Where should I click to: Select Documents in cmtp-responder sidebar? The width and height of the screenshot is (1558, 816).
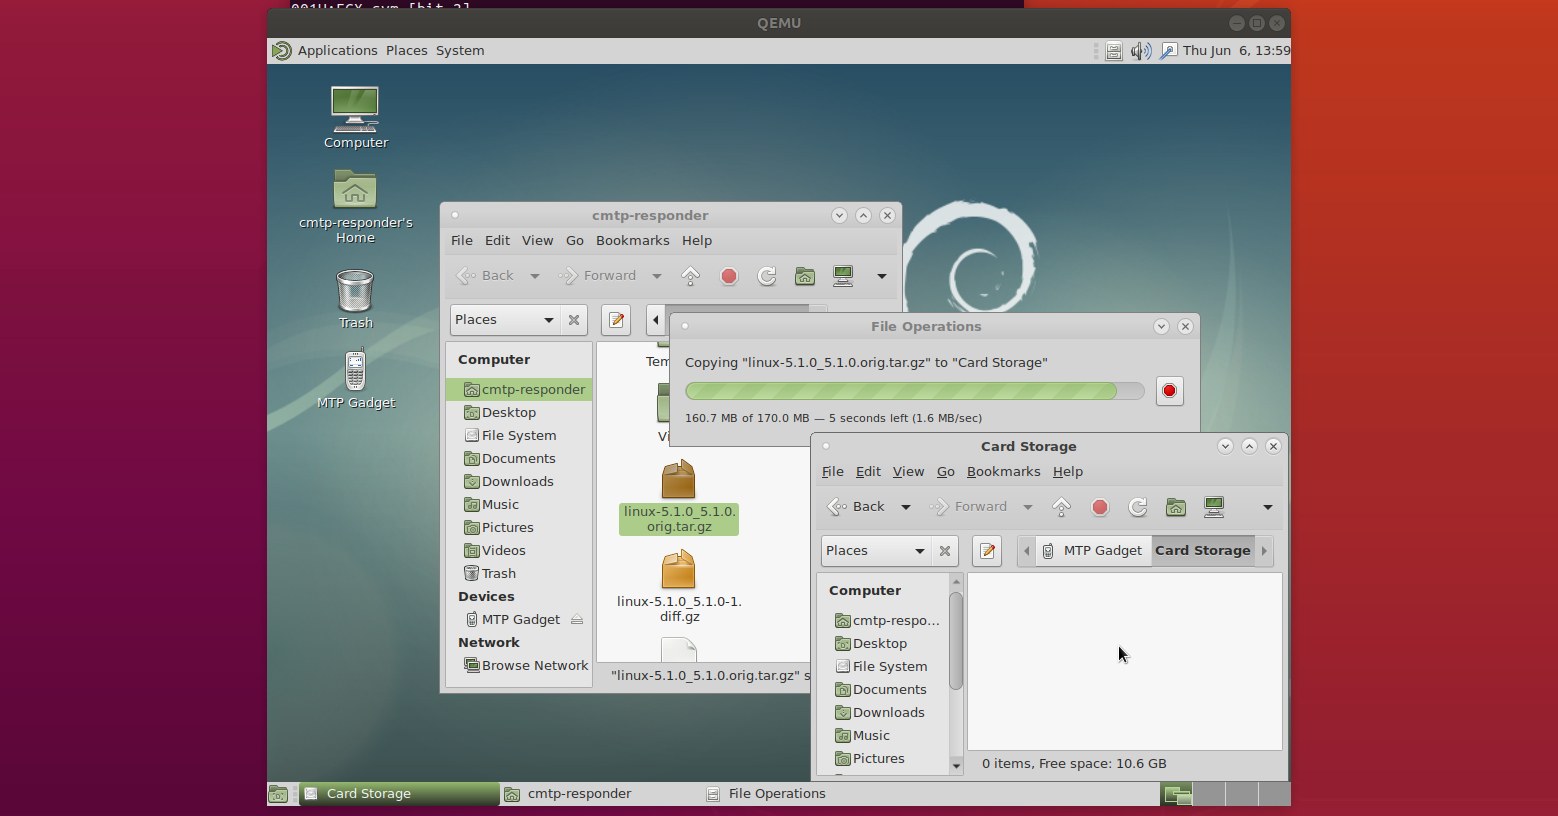coord(518,459)
